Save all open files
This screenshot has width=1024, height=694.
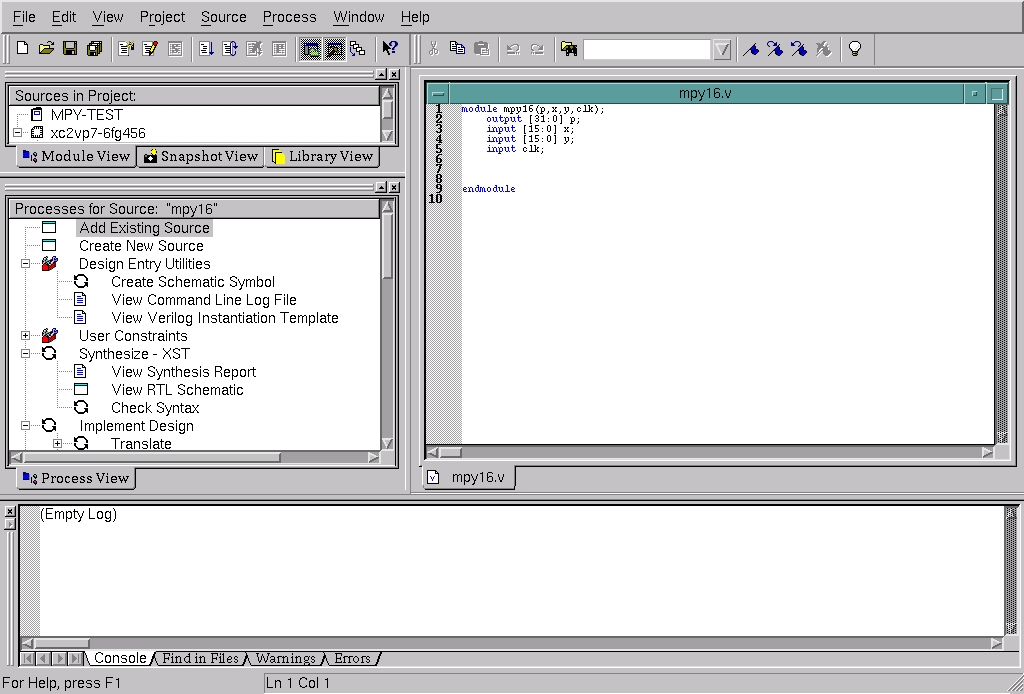(x=94, y=47)
